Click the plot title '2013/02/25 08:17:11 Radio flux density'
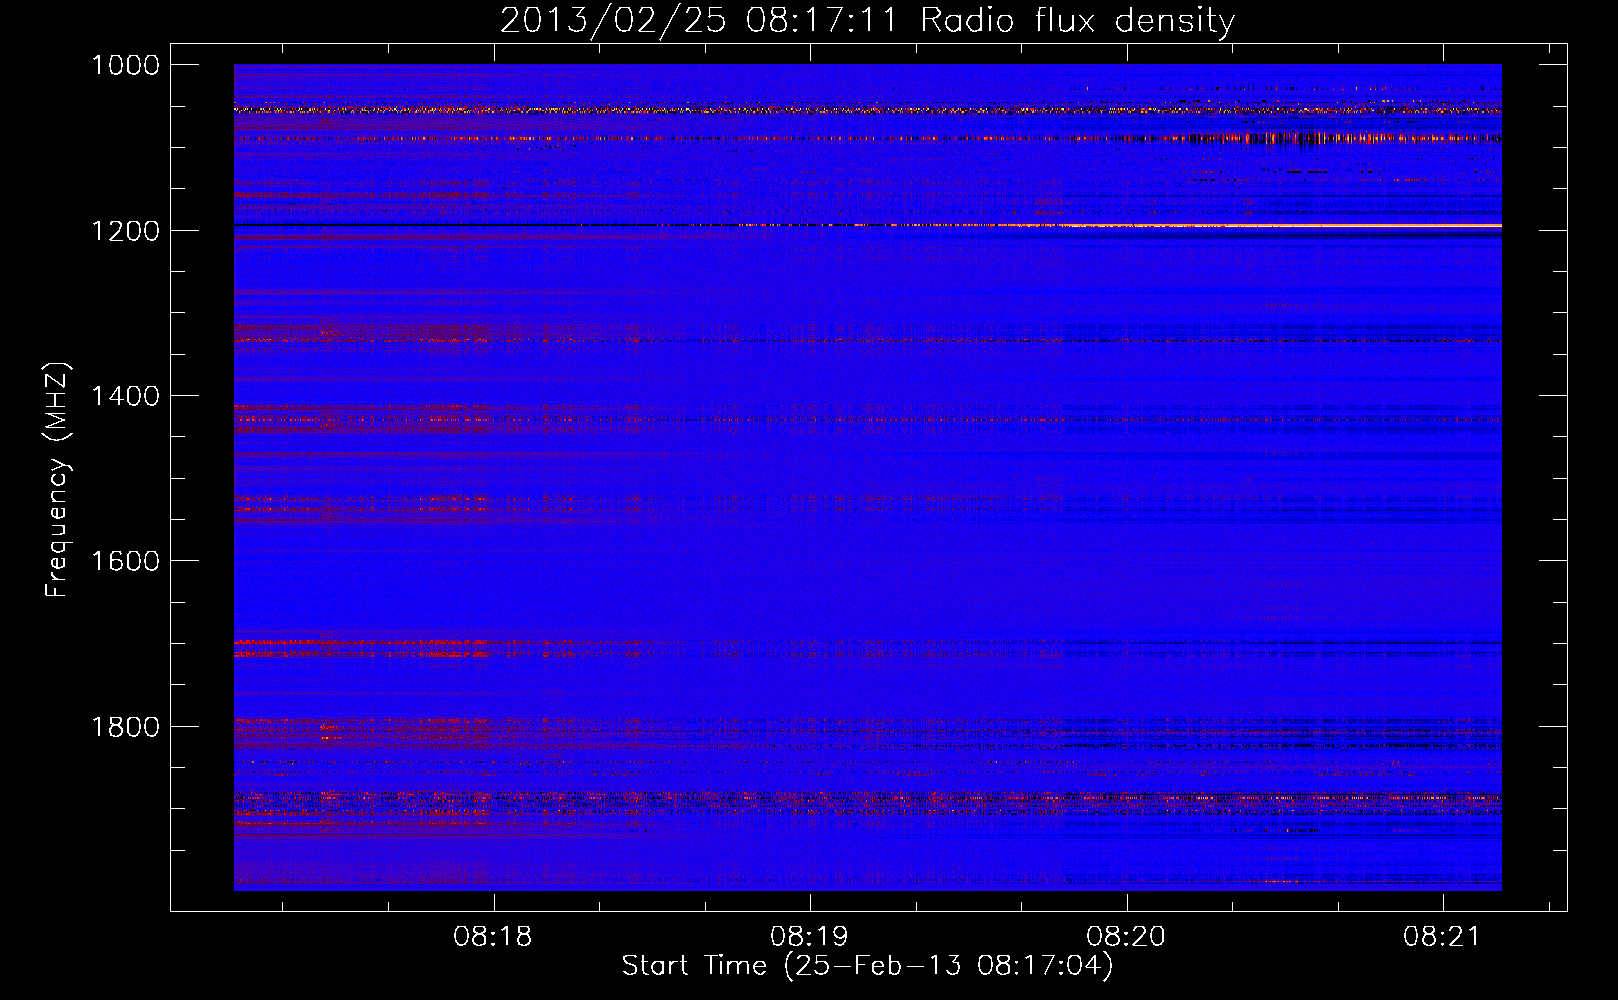This screenshot has height=1000, width=1618. 867,20
